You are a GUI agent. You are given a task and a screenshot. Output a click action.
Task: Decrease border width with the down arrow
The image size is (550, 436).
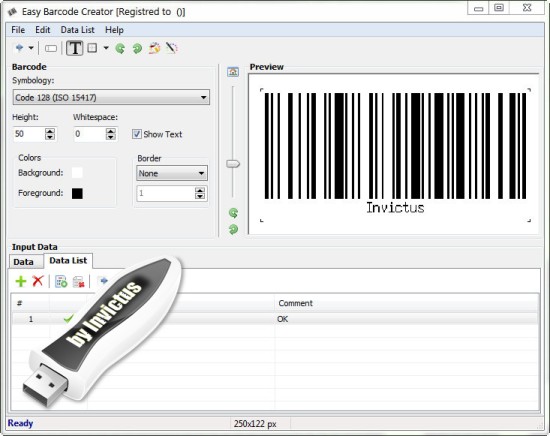pos(200,197)
